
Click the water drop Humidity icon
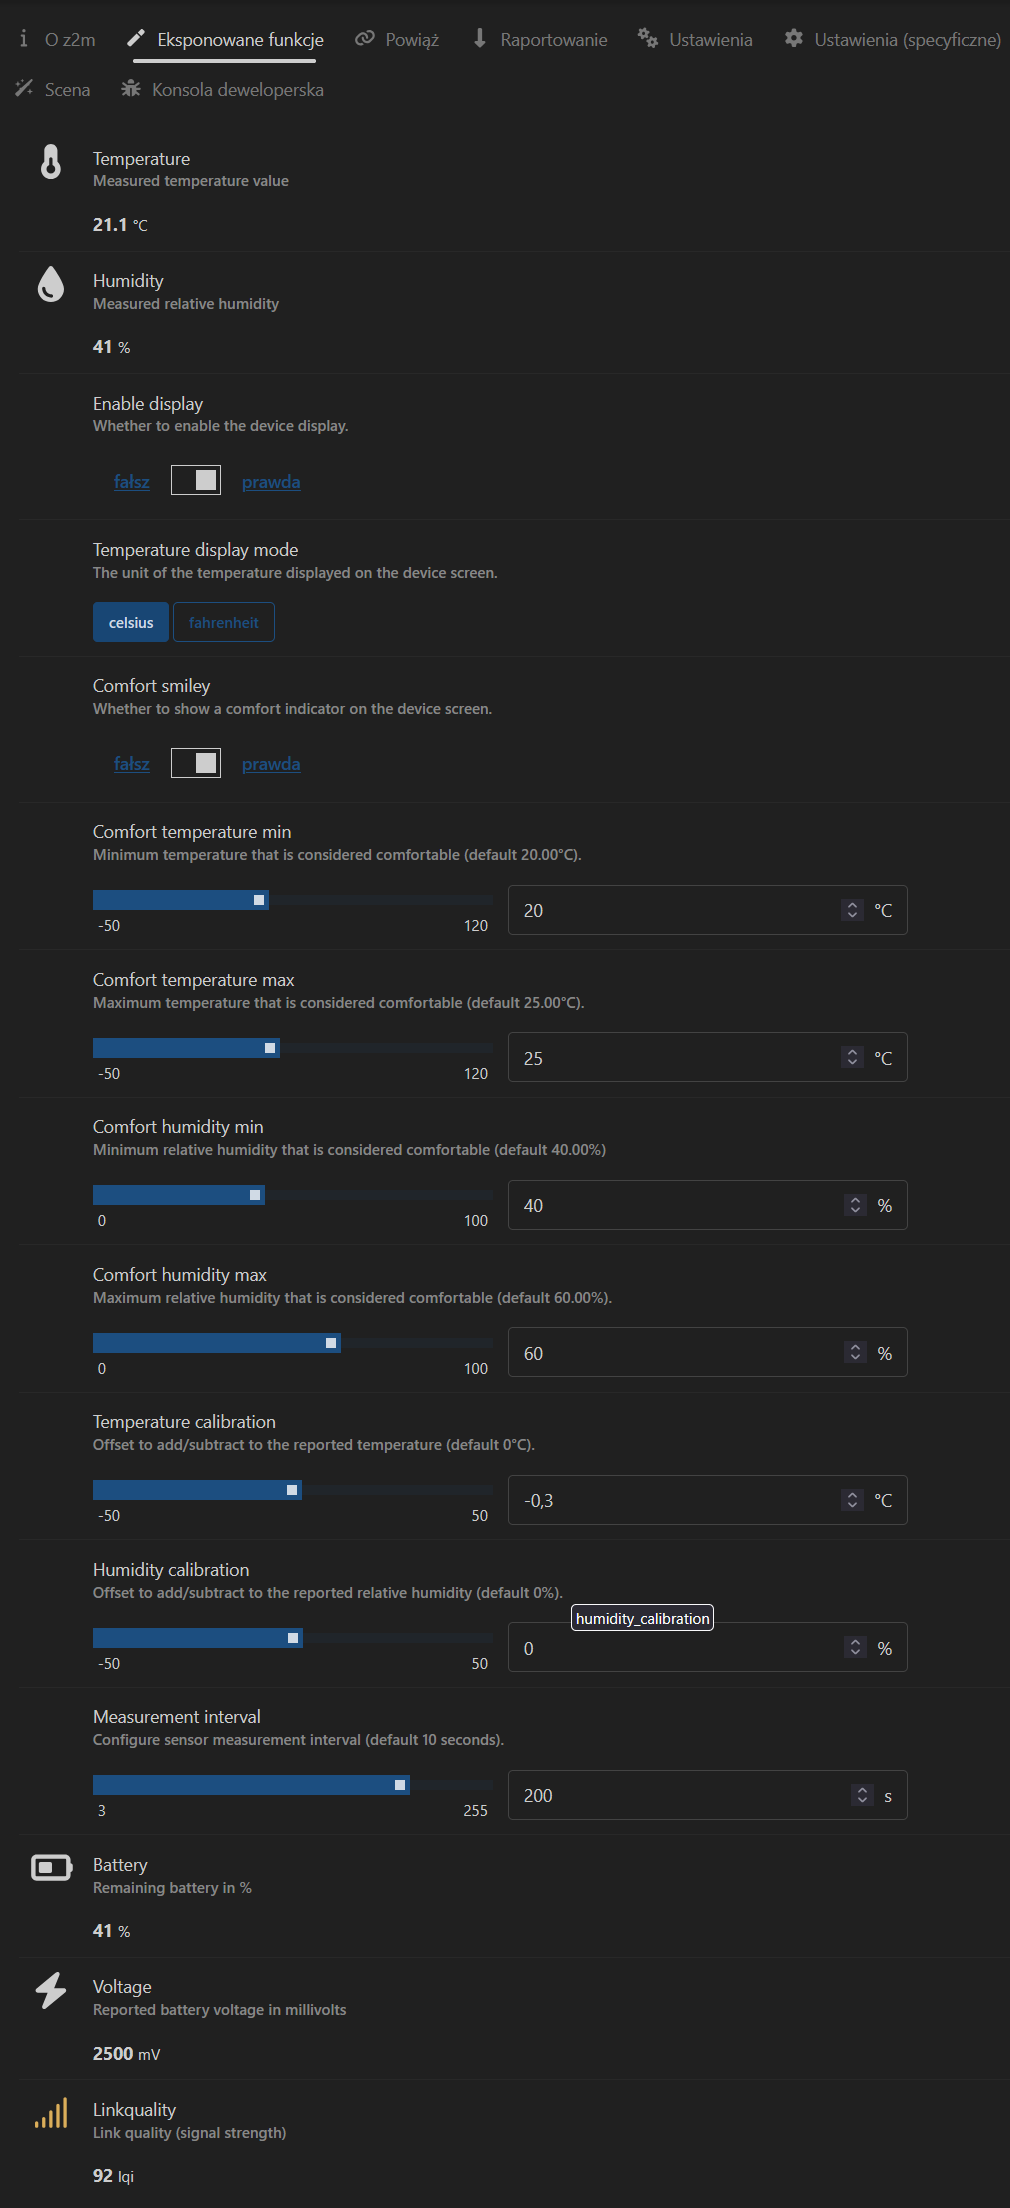click(x=51, y=284)
